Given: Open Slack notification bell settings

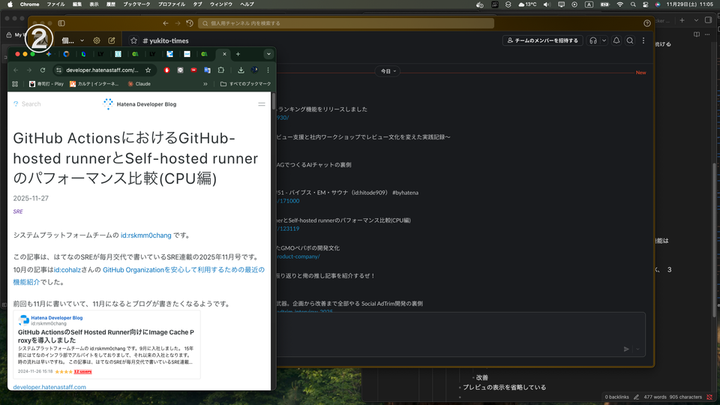Looking at the screenshot, I should click(617, 40).
